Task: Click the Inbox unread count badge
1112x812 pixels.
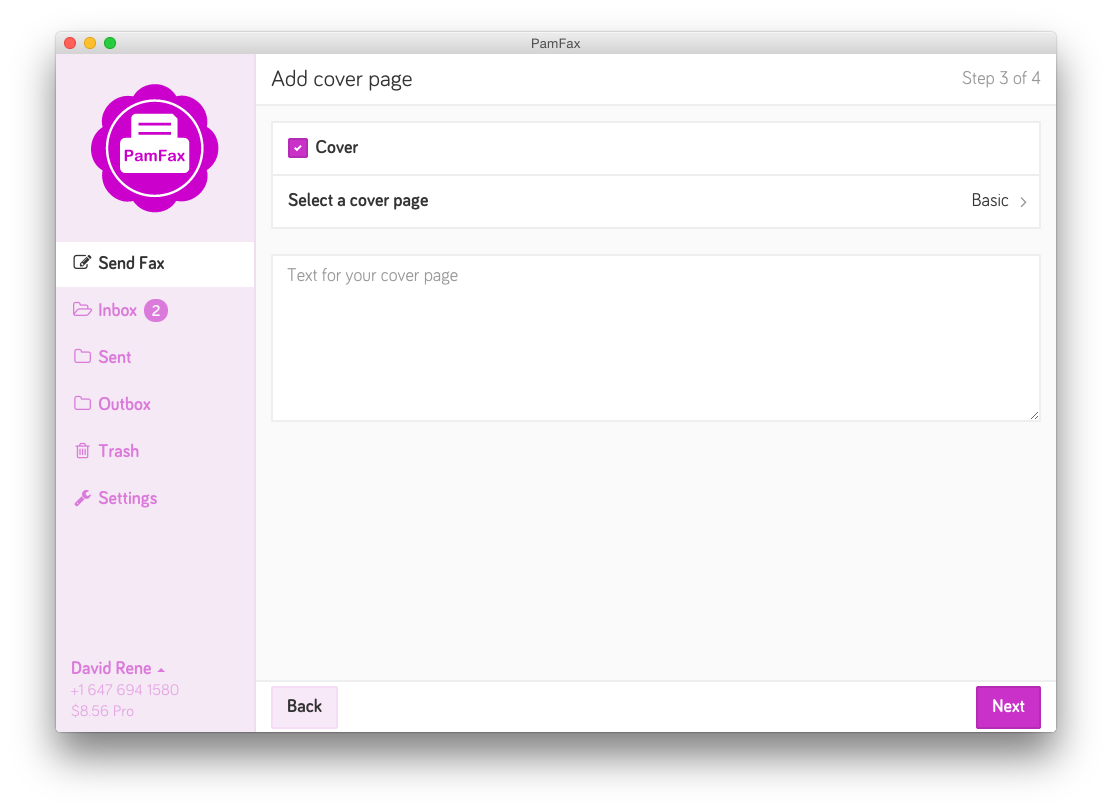Action: click(x=156, y=311)
